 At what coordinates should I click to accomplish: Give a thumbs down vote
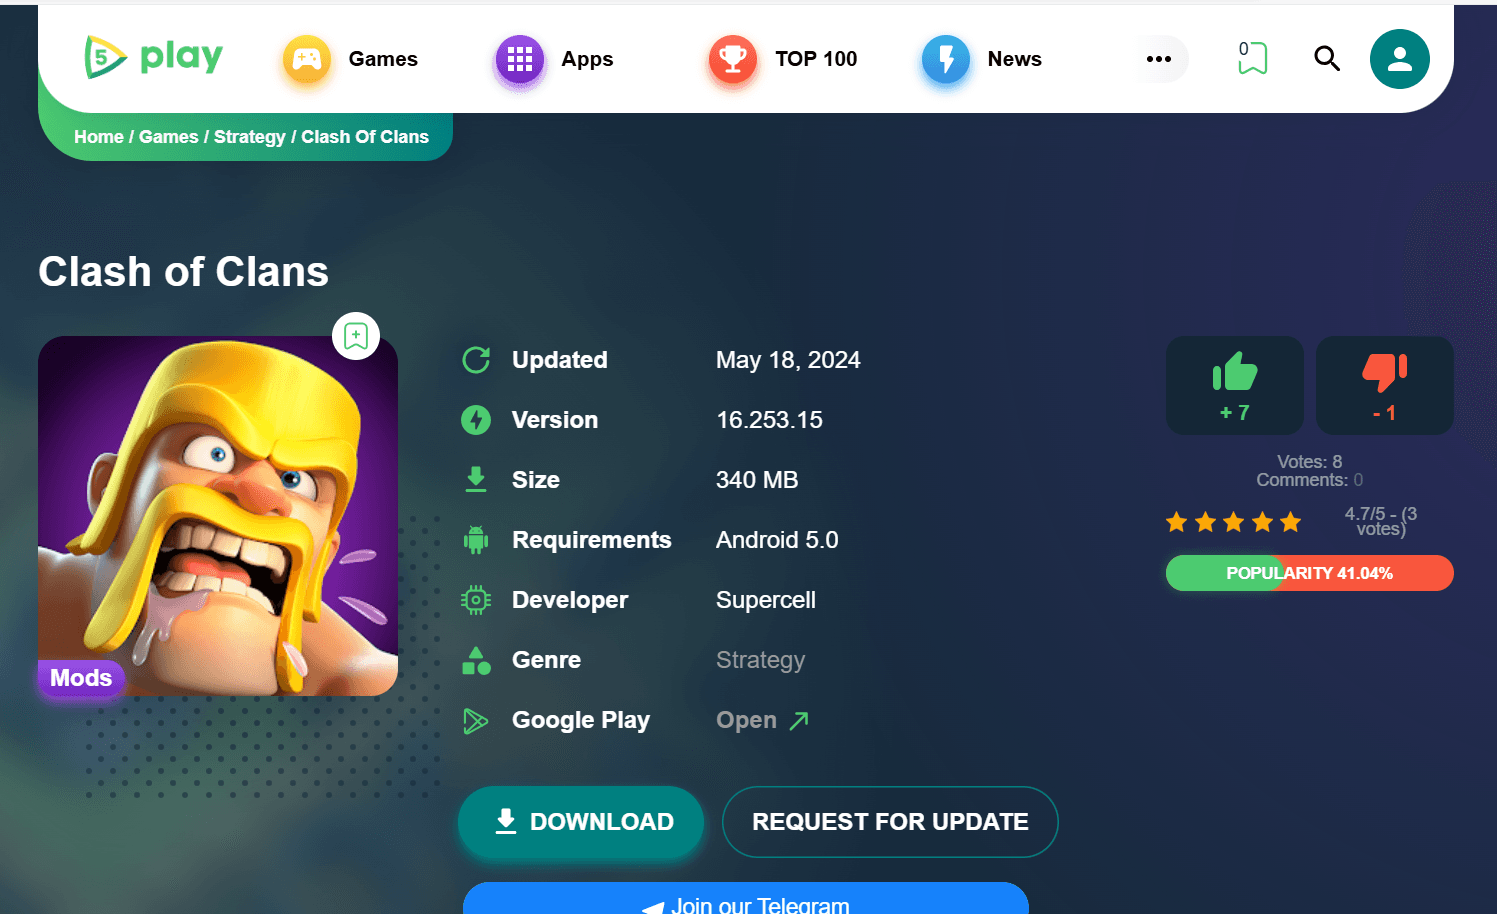tap(1385, 385)
